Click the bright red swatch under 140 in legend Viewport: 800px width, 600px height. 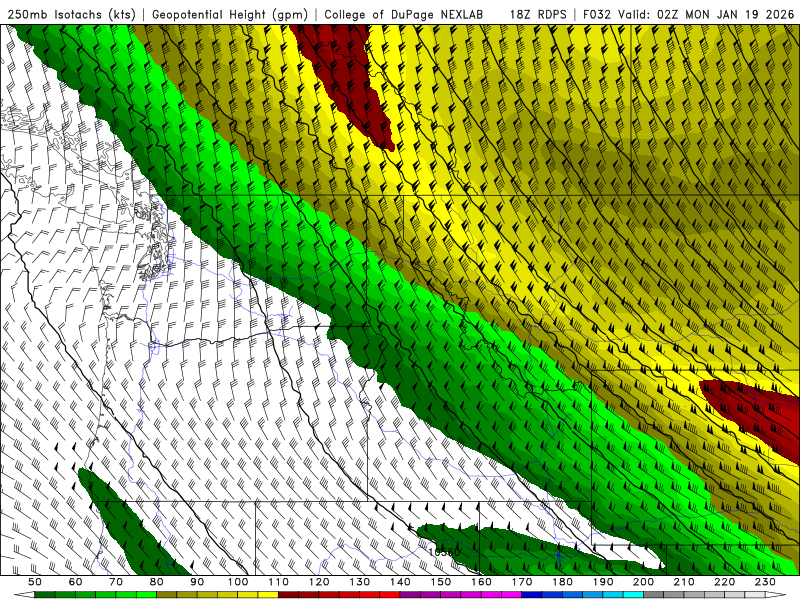click(x=390, y=594)
